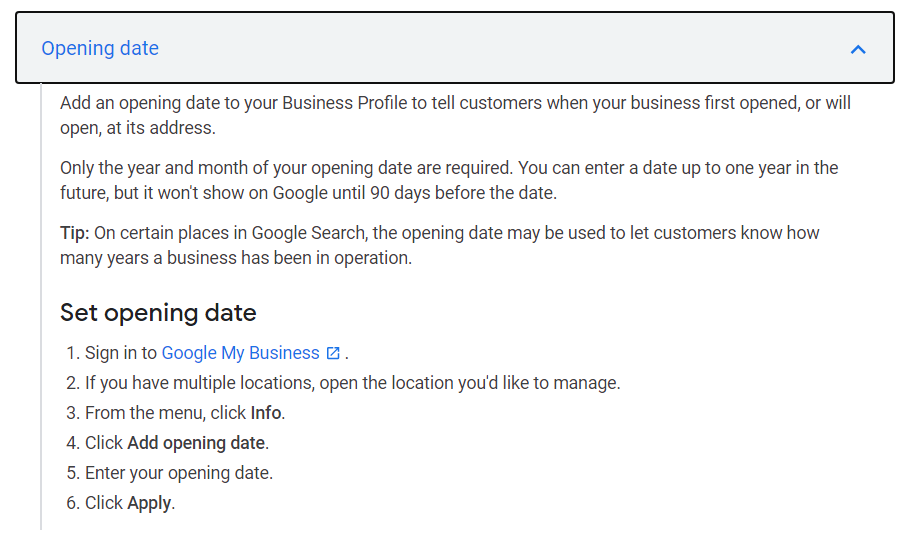Click the "From the menu, click" text in step 3
Viewport: 905px width, 547px height.
click(166, 413)
